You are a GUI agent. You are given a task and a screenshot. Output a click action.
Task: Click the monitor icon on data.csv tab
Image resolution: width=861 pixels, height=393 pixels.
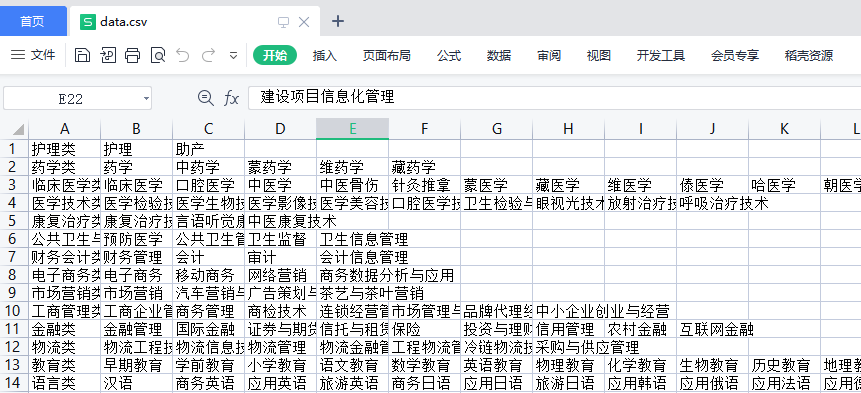tap(283, 22)
